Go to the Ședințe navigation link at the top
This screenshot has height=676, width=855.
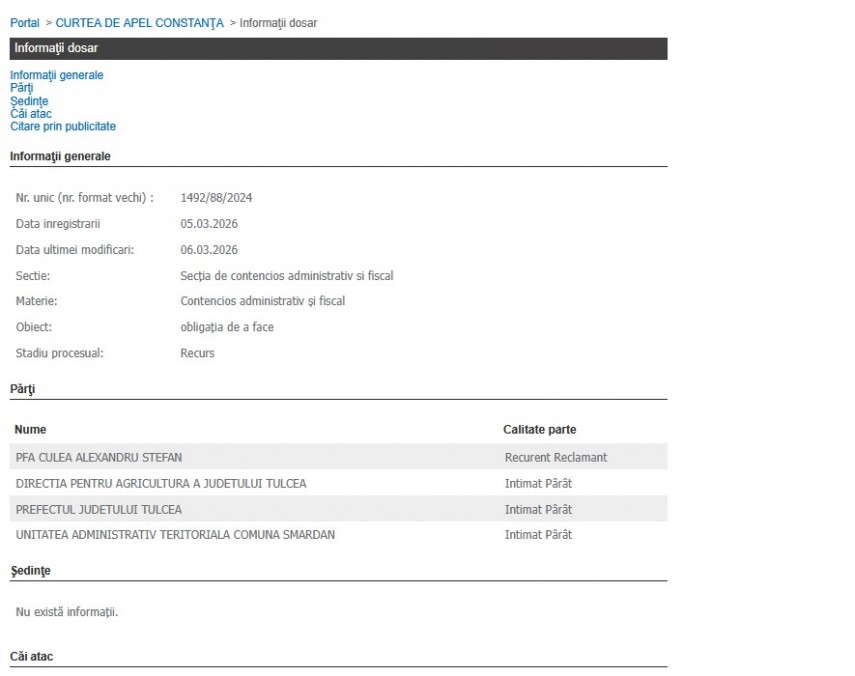pyautogui.click(x=29, y=101)
